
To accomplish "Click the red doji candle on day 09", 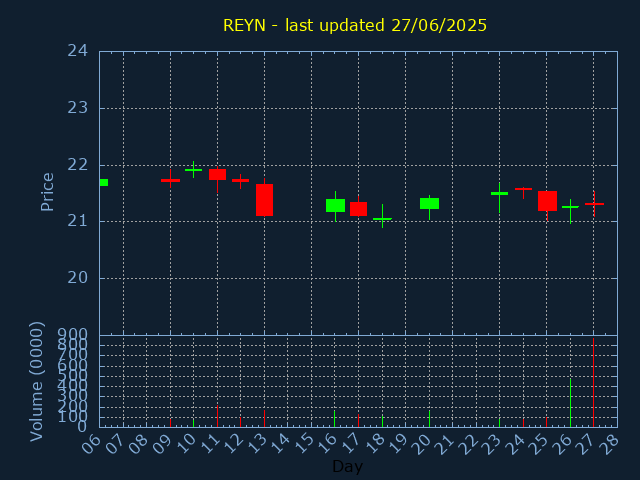I will point(170,180).
